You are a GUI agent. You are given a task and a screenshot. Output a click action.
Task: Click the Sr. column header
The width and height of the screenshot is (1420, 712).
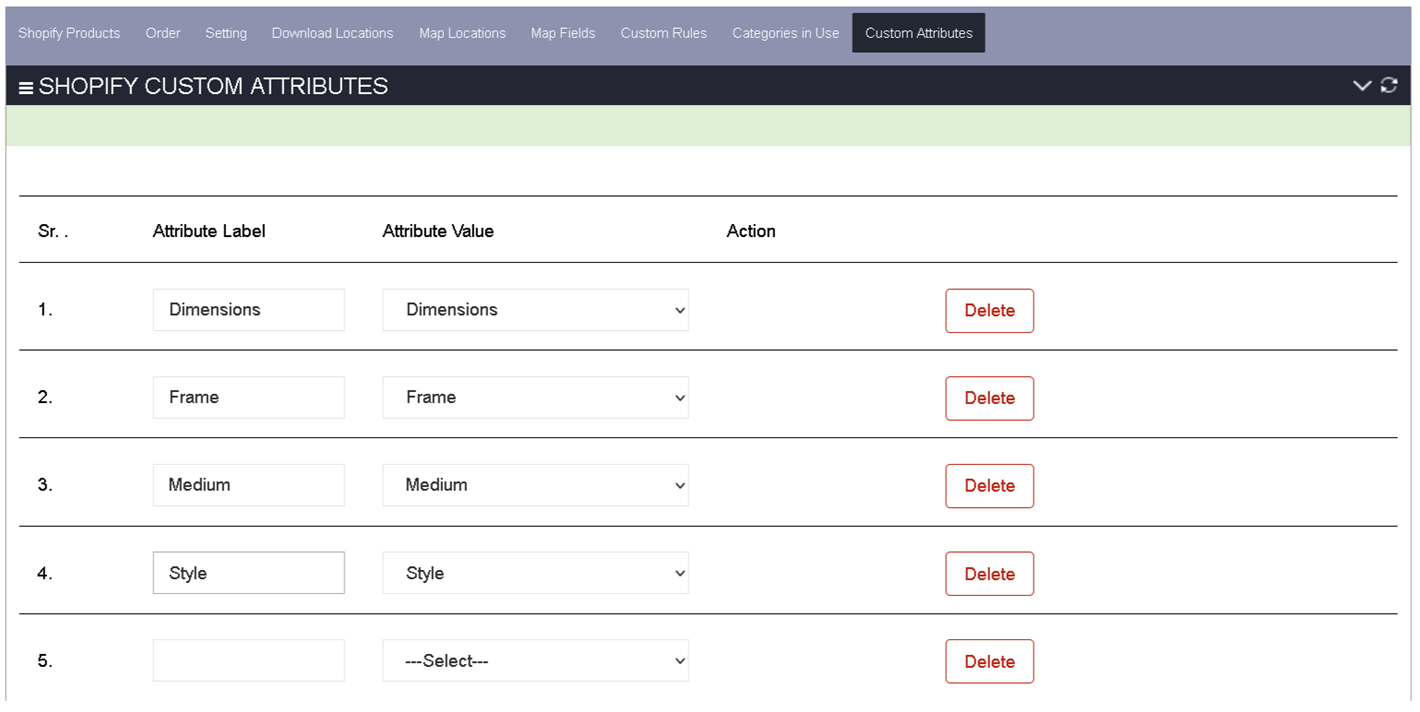53,231
